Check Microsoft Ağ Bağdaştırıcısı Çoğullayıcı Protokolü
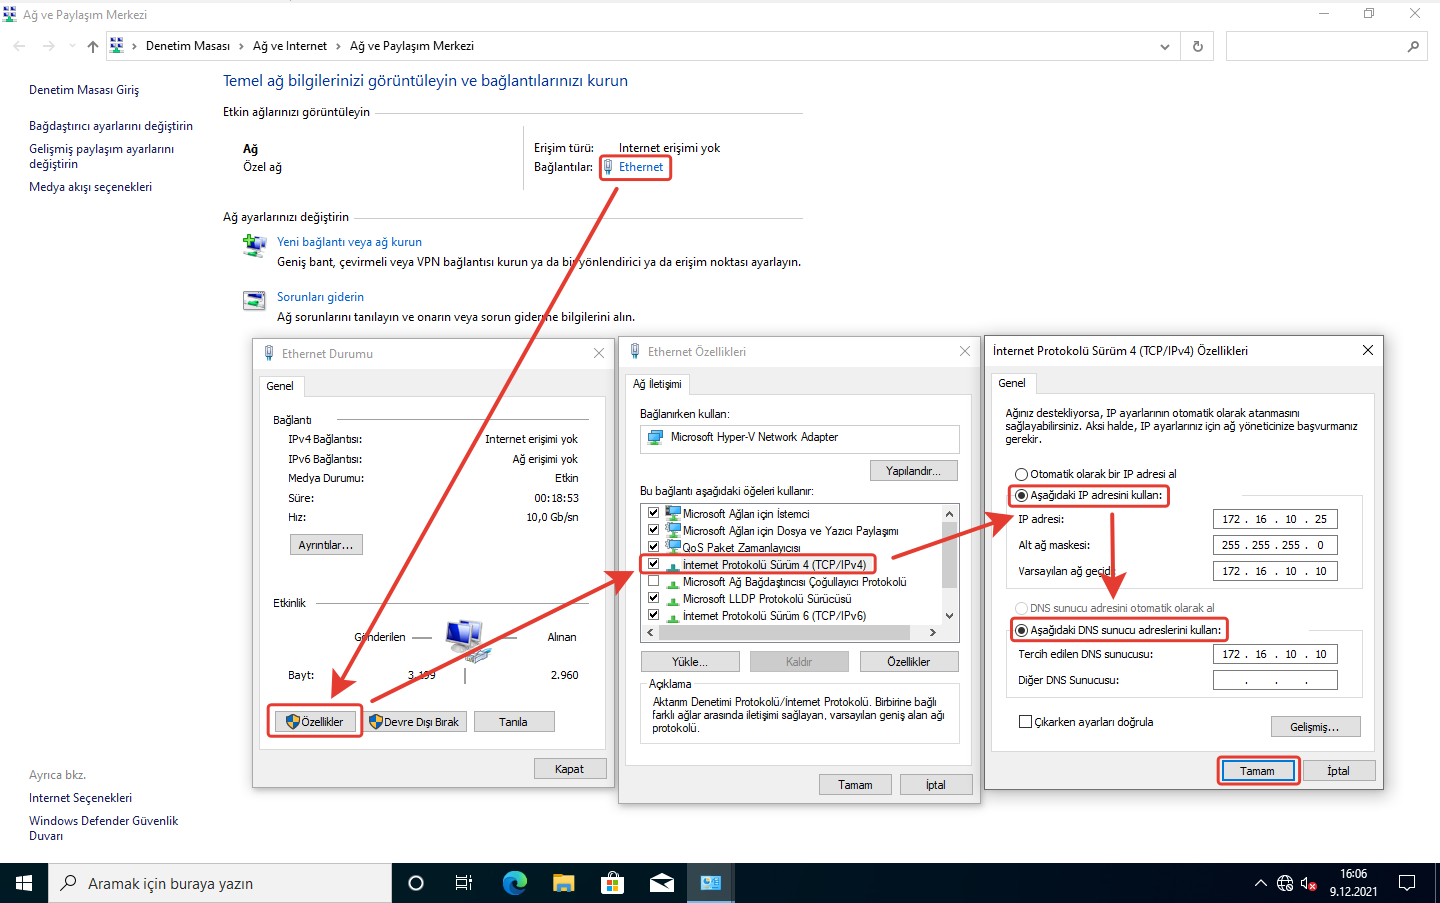Screen dimensions: 1440x903 click(x=654, y=582)
